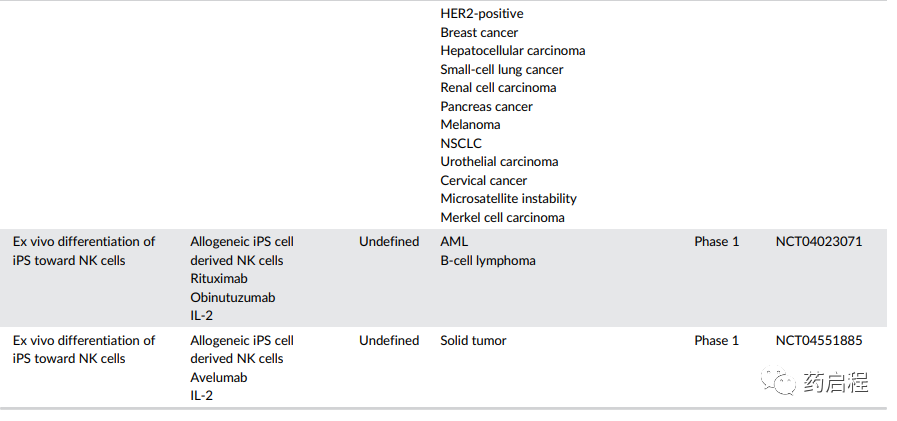Screen dimensions: 897x421
Task: Select the Obinutuzumab drug entry
Action: pos(233,297)
